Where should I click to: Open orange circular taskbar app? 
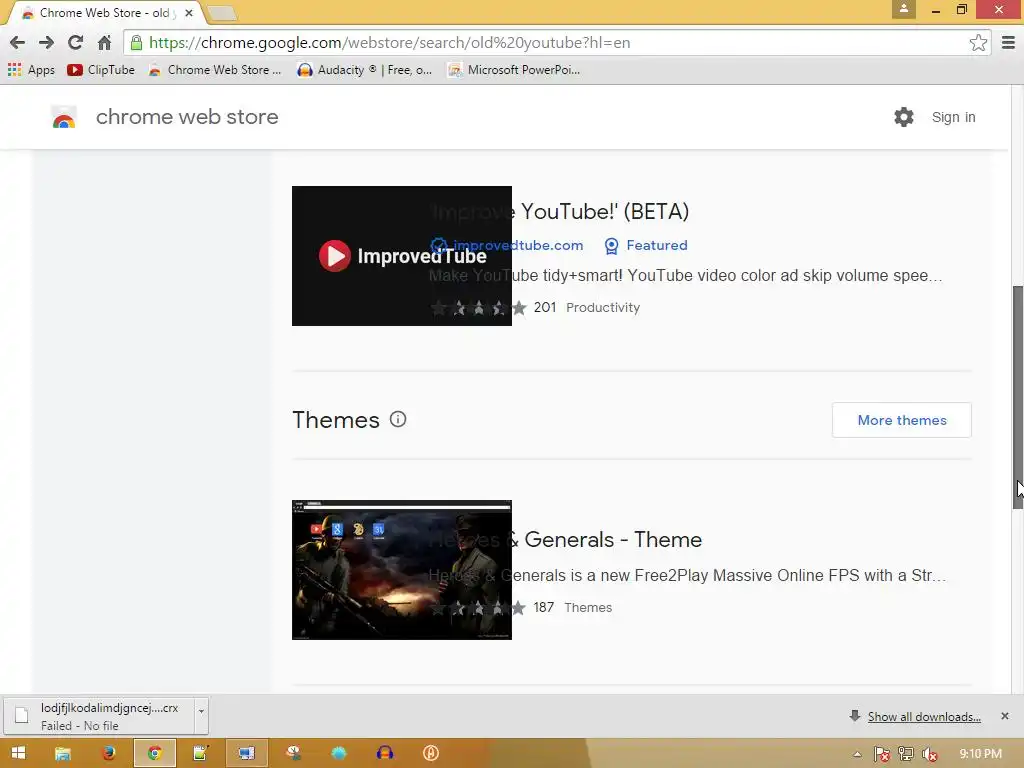[430, 753]
